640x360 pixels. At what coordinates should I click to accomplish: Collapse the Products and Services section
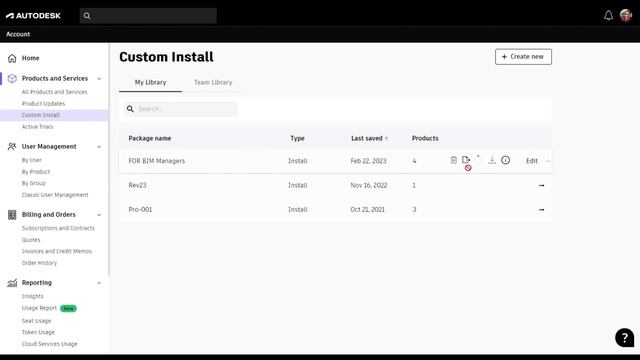point(99,79)
